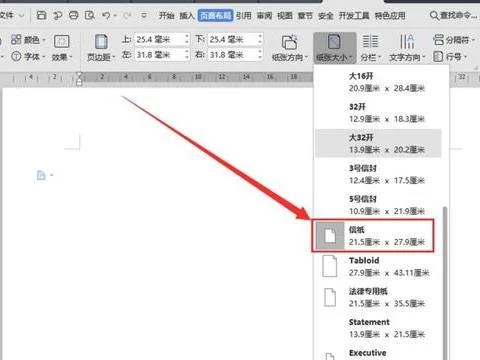Click the Print icon in quick toolbar
The image size is (480, 360).
[74, 15]
